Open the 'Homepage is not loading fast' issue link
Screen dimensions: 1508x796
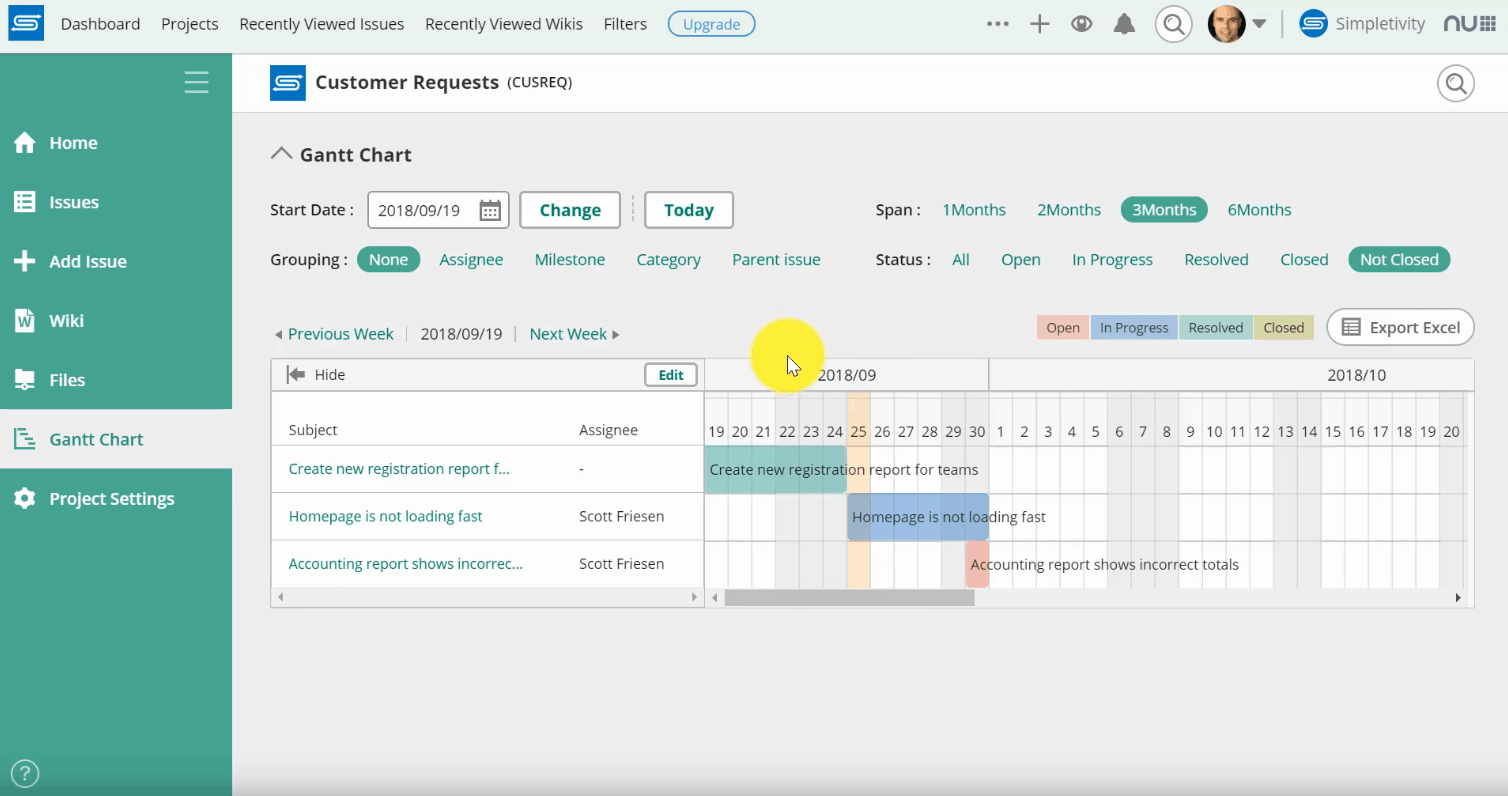click(385, 517)
